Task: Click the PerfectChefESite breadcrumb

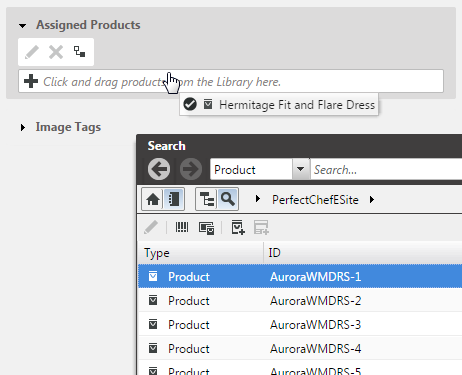Action: pyautogui.click(x=315, y=200)
